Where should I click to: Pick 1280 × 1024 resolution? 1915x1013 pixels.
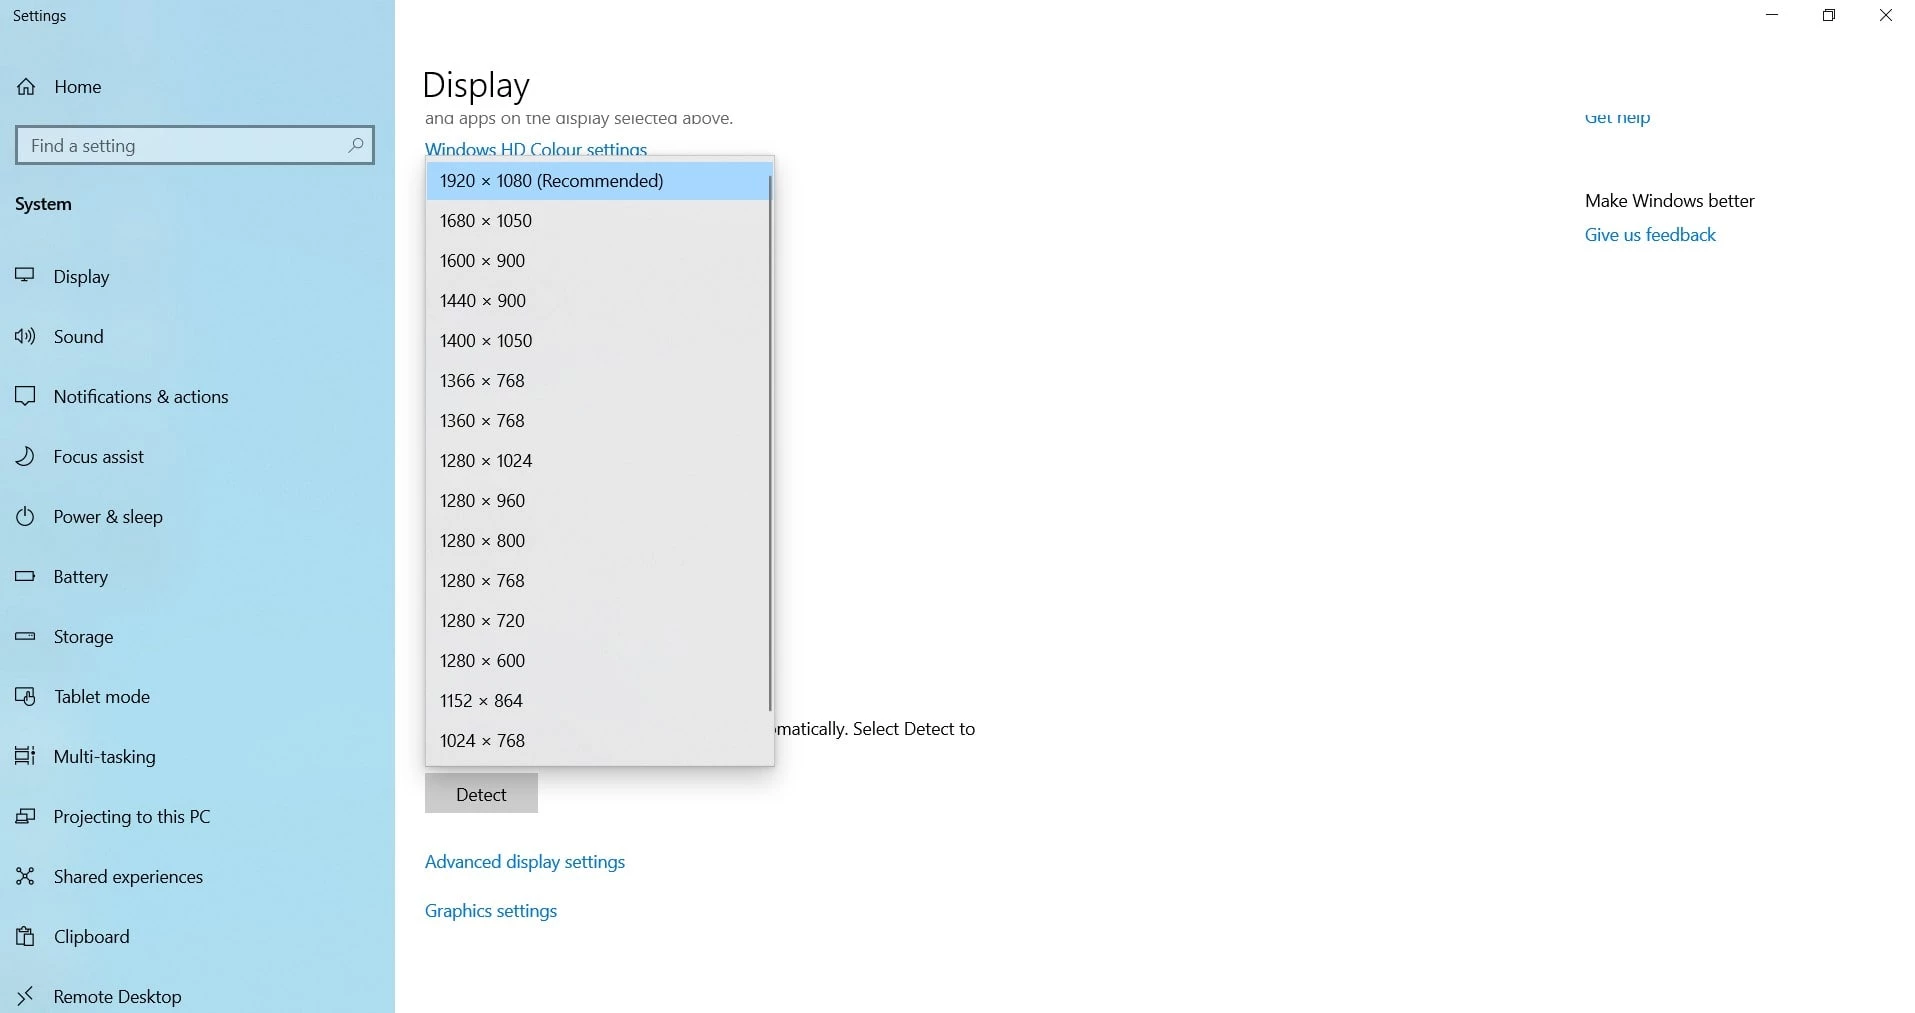[597, 461]
